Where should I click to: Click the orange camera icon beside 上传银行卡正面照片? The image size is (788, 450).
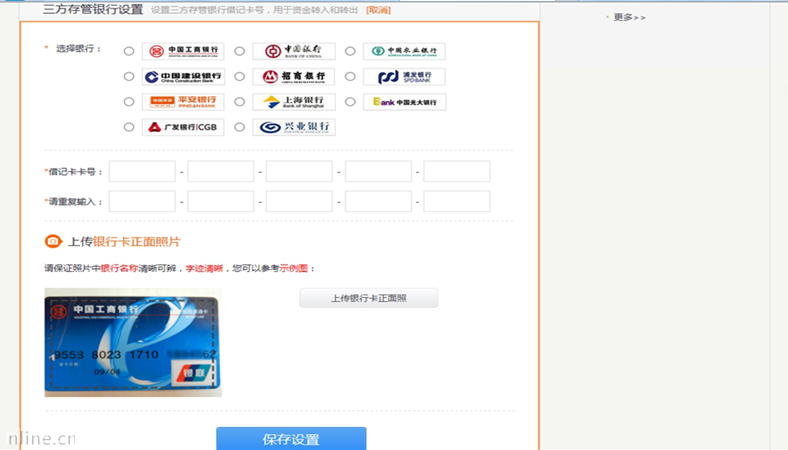coord(53,241)
